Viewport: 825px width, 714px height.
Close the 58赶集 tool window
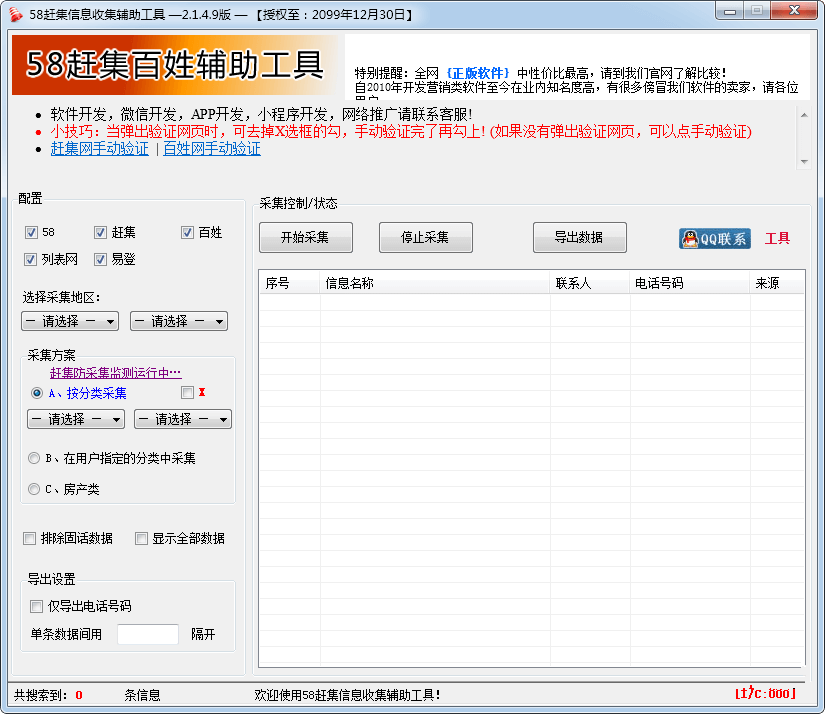coord(794,11)
